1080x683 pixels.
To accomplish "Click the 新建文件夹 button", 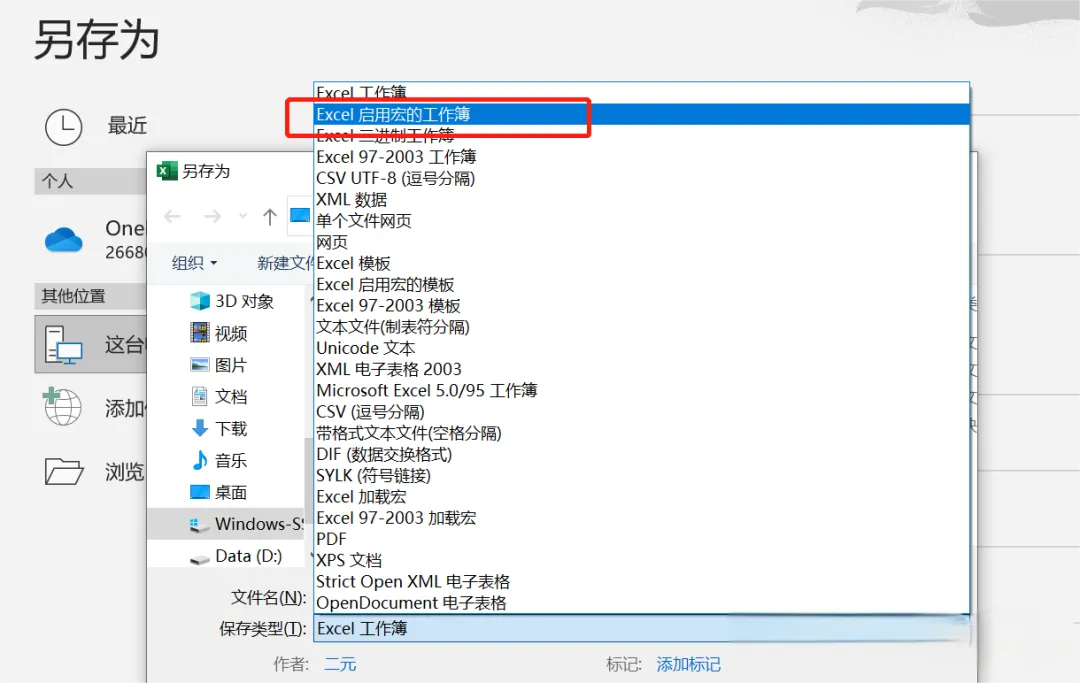I will point(284,263).
